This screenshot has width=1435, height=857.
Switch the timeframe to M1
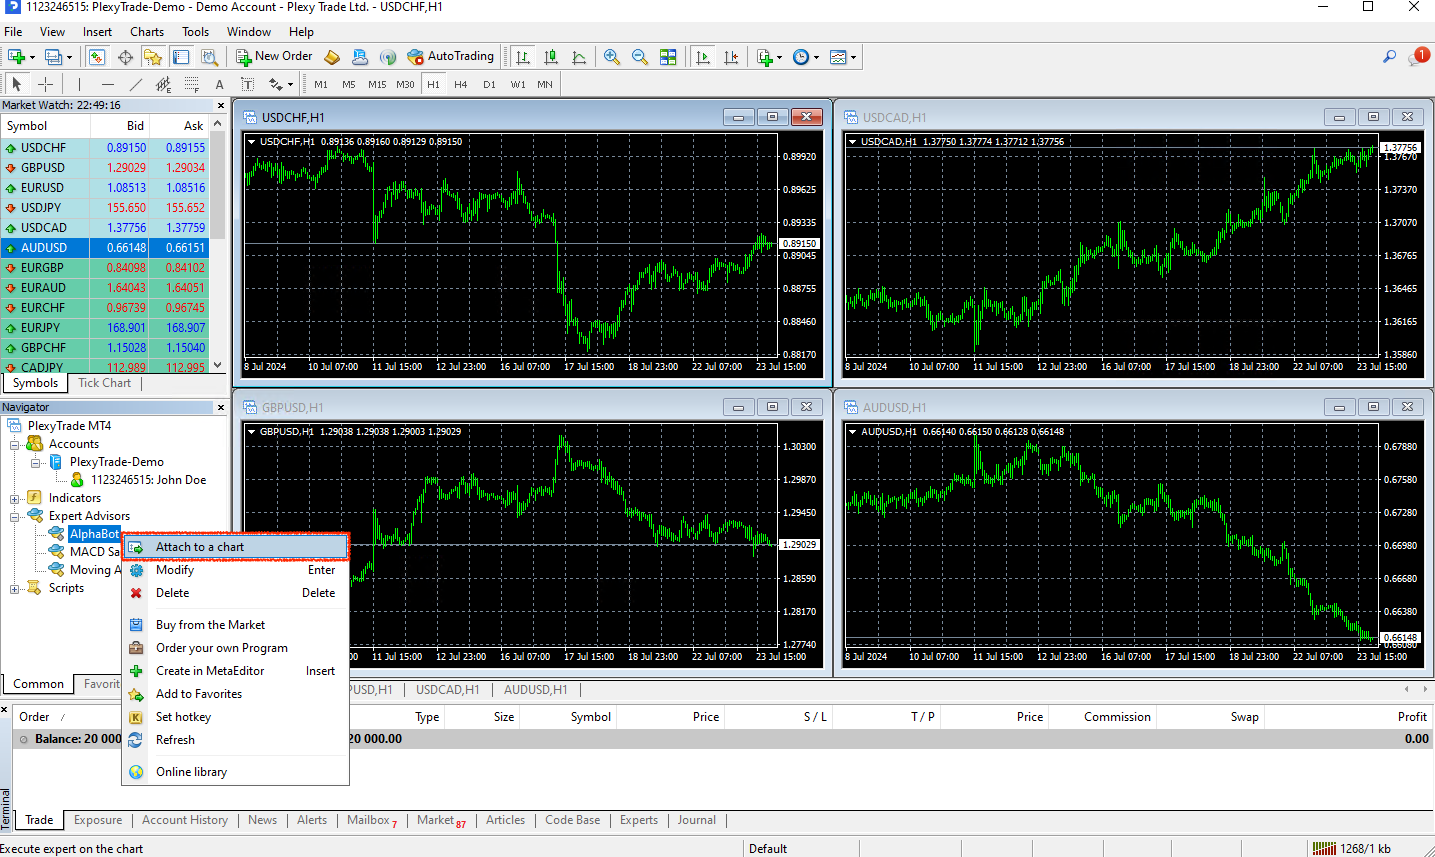[321, 84]
